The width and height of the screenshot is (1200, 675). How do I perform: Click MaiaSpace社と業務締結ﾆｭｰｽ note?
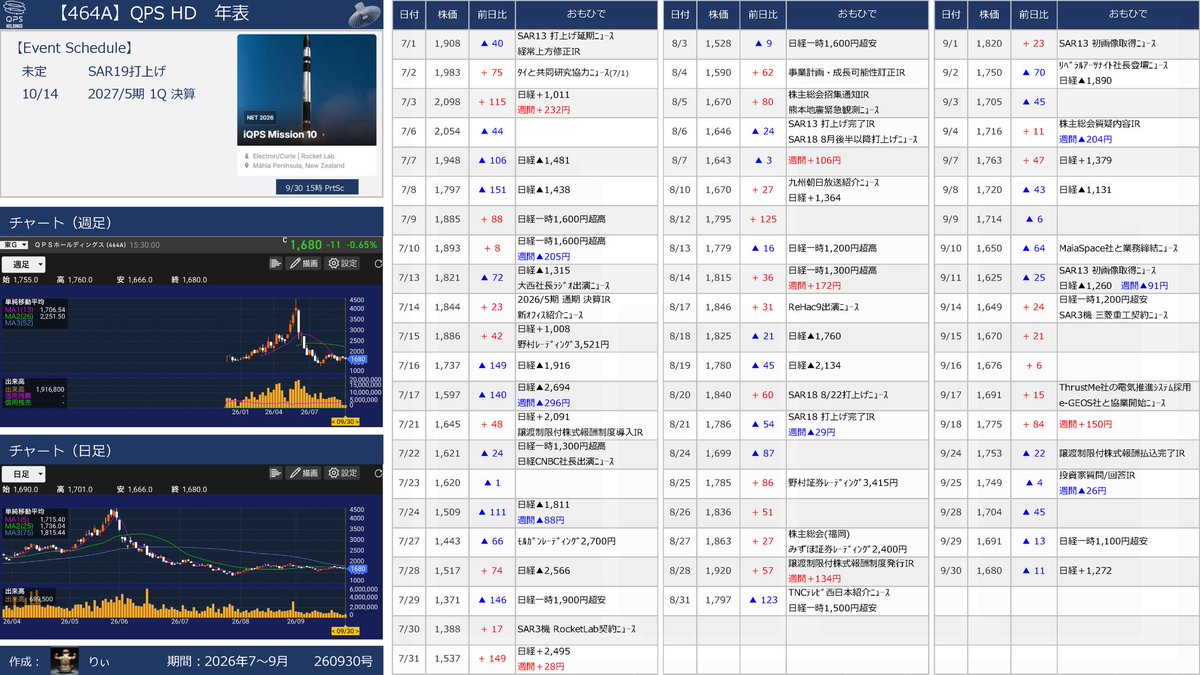[x=1119, y=247]
